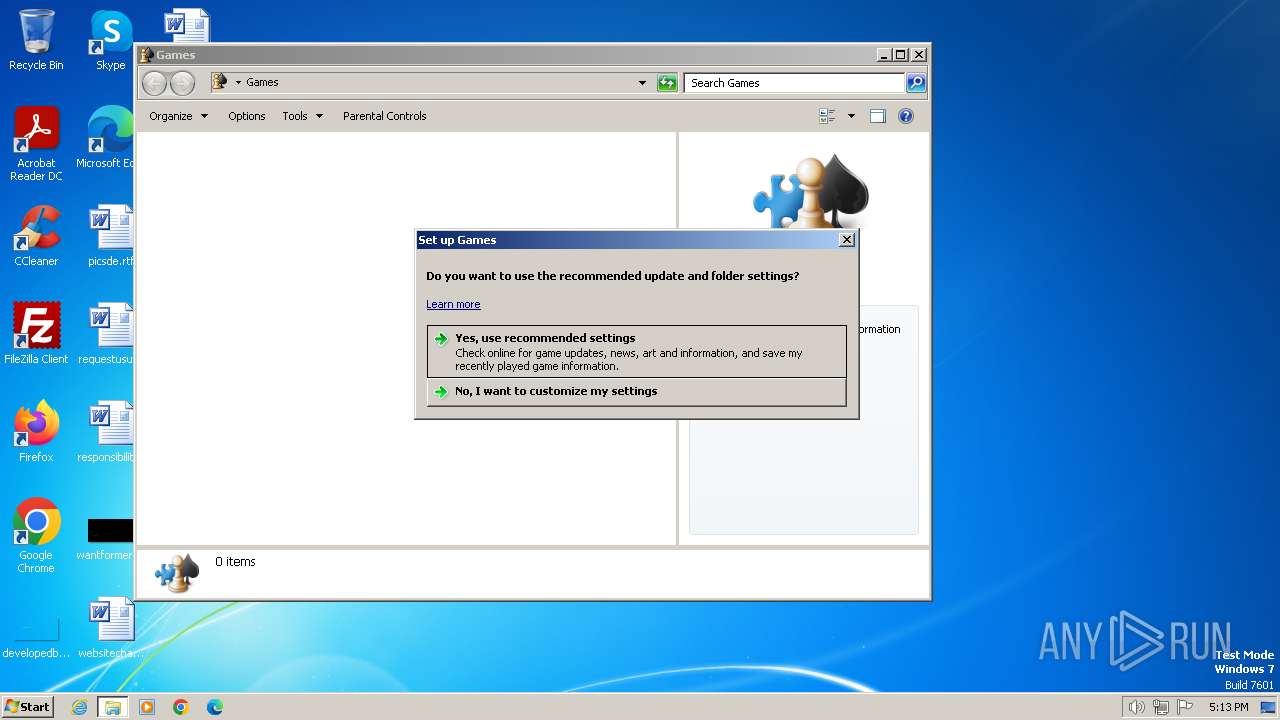
Task: Click the Back navigation arrow
Action: click(x=154, y=83)
